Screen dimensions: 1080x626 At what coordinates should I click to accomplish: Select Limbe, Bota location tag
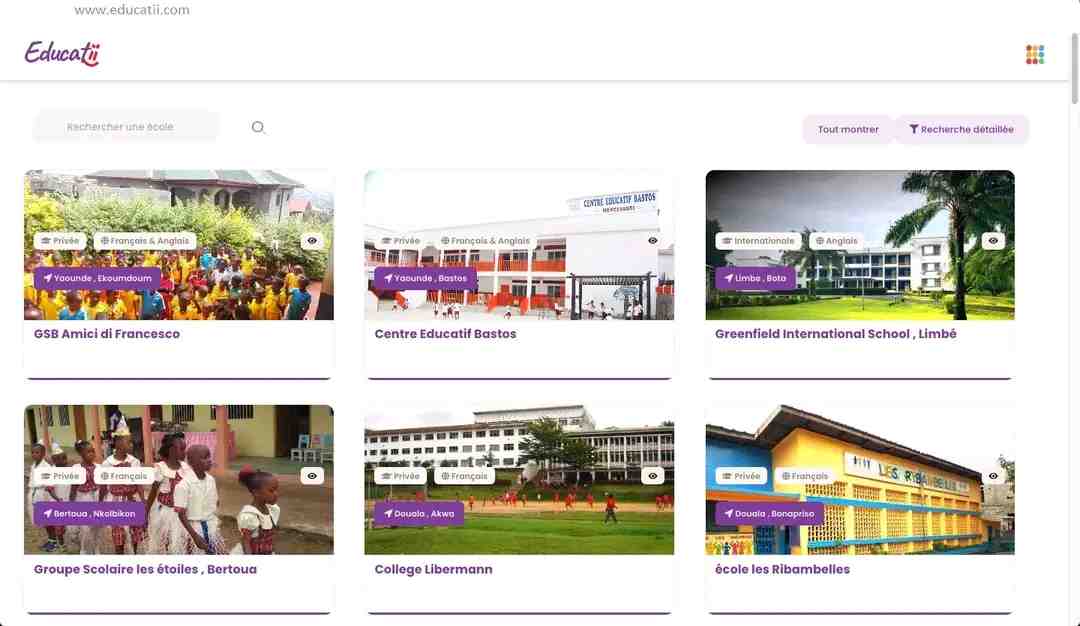click(755, 278)
